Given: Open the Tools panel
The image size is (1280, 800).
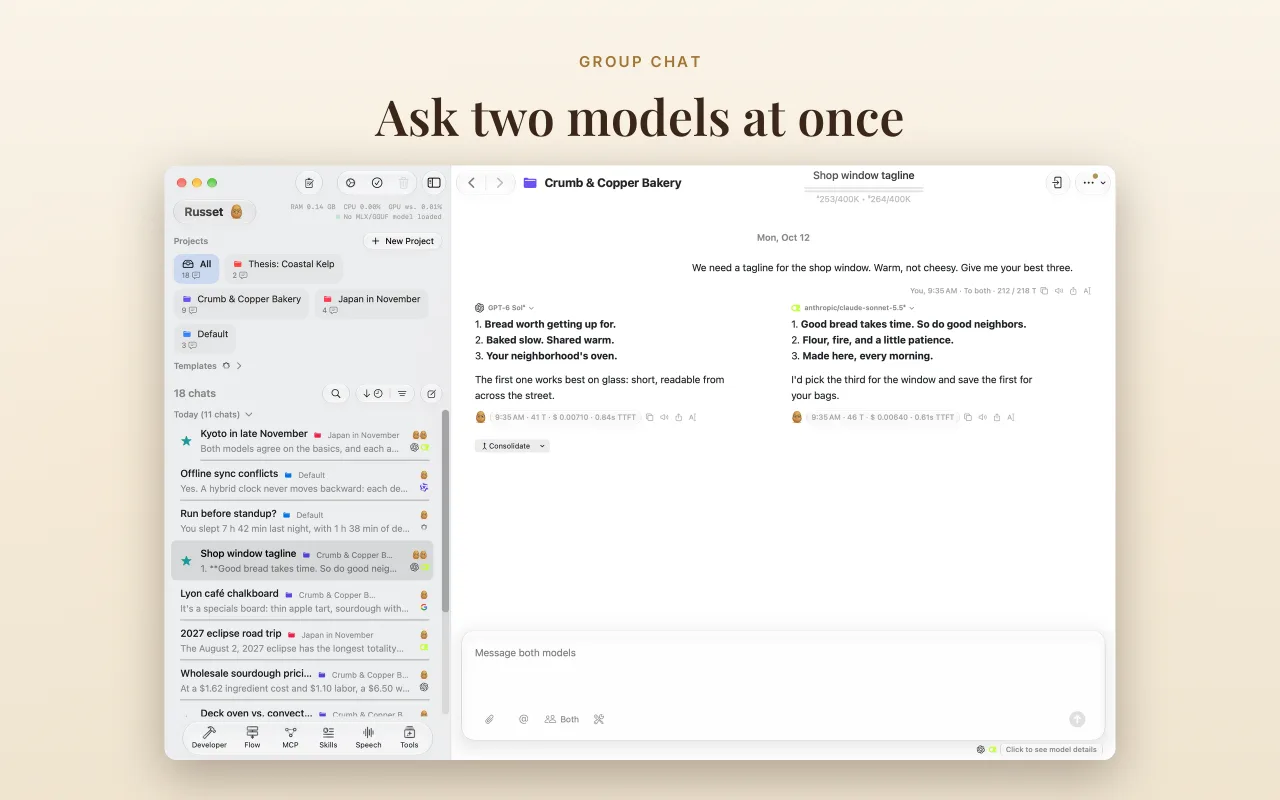Looking at the screenshot, I should pos(409,738).
